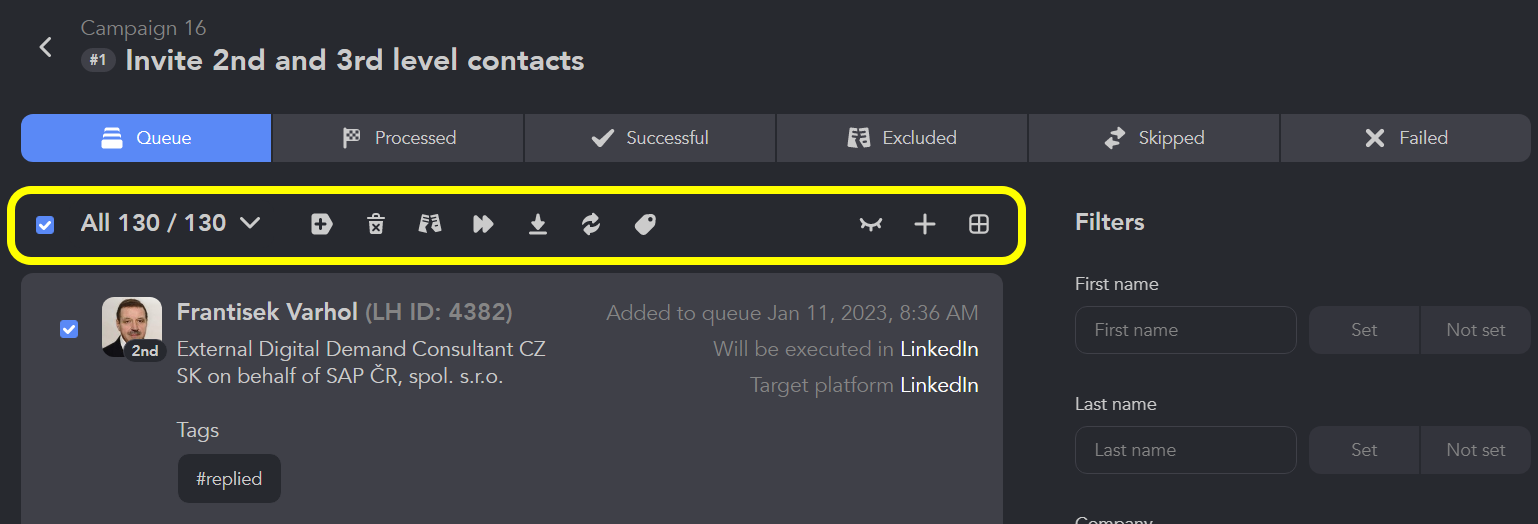1538x524 pixels.
Task: Open the Excluded tab
Action: coord(901,138)
